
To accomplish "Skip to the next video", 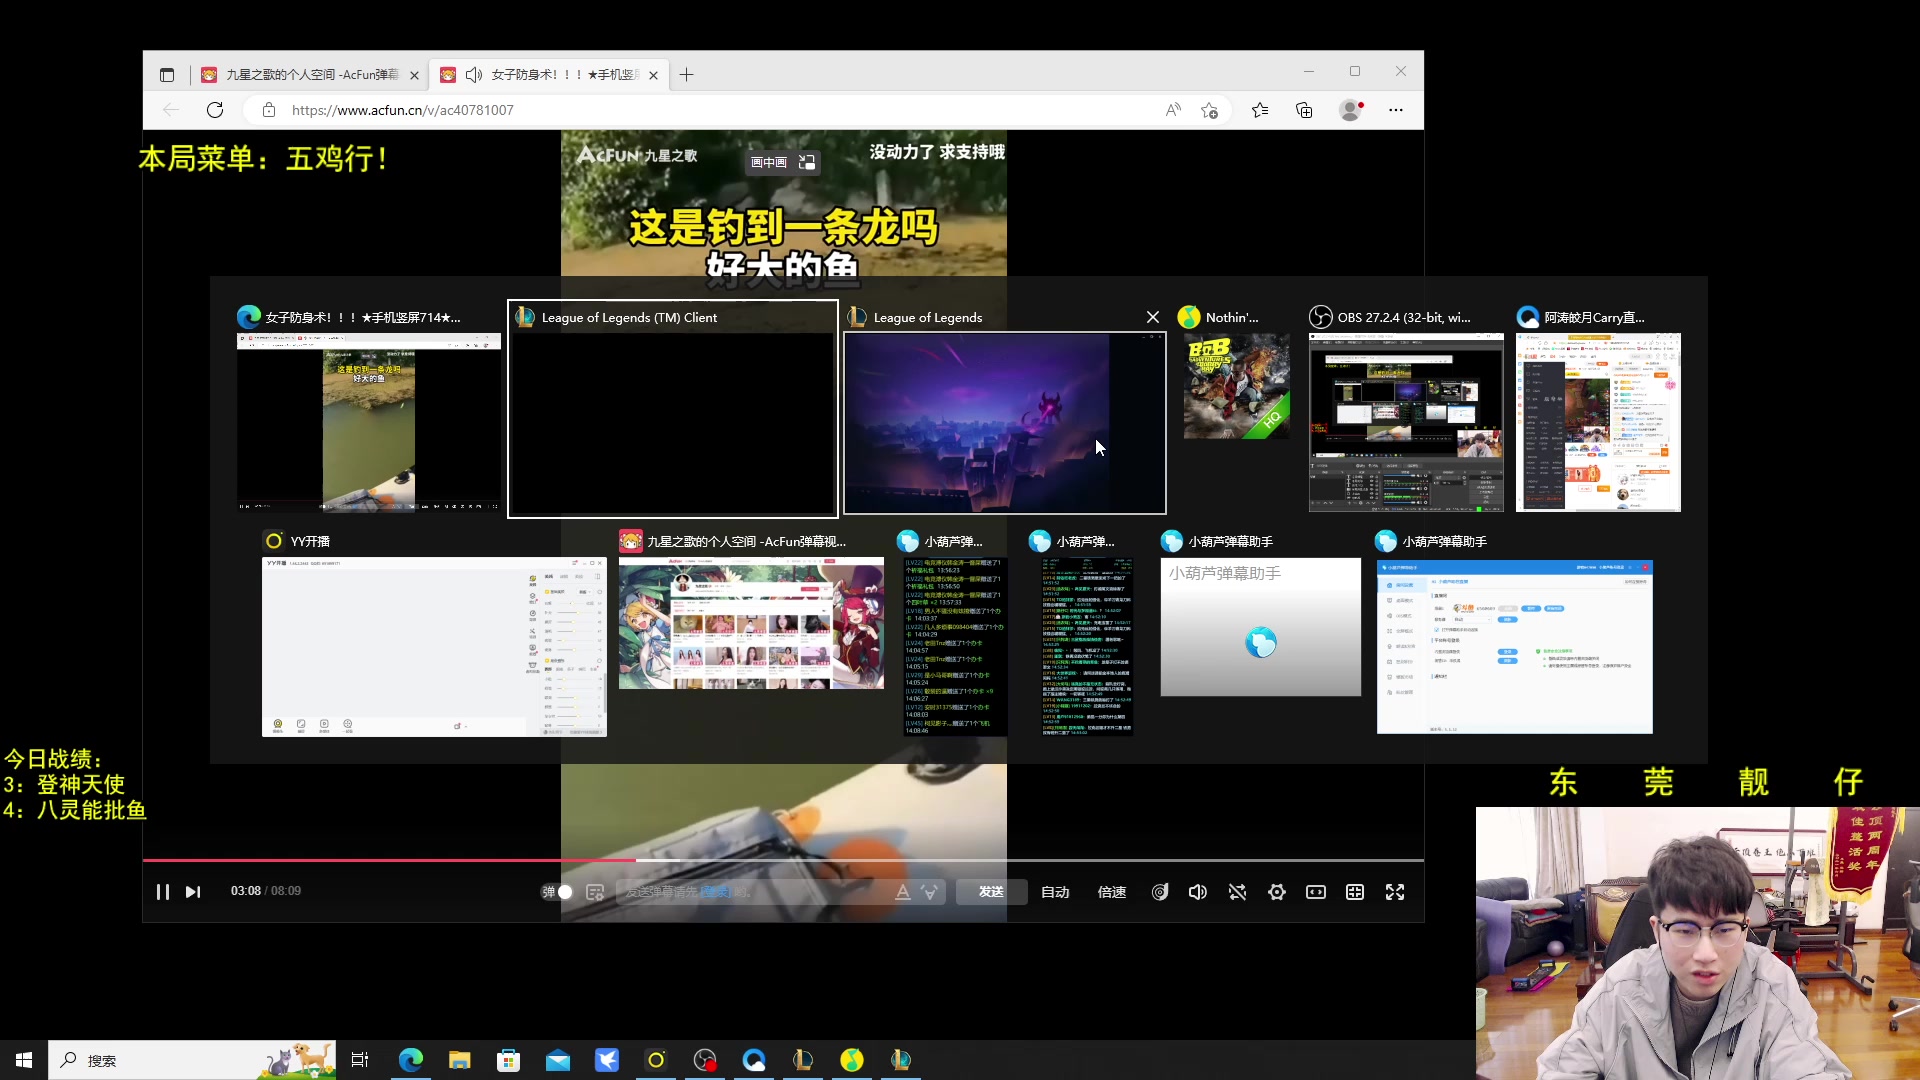I will click(193, 892).
